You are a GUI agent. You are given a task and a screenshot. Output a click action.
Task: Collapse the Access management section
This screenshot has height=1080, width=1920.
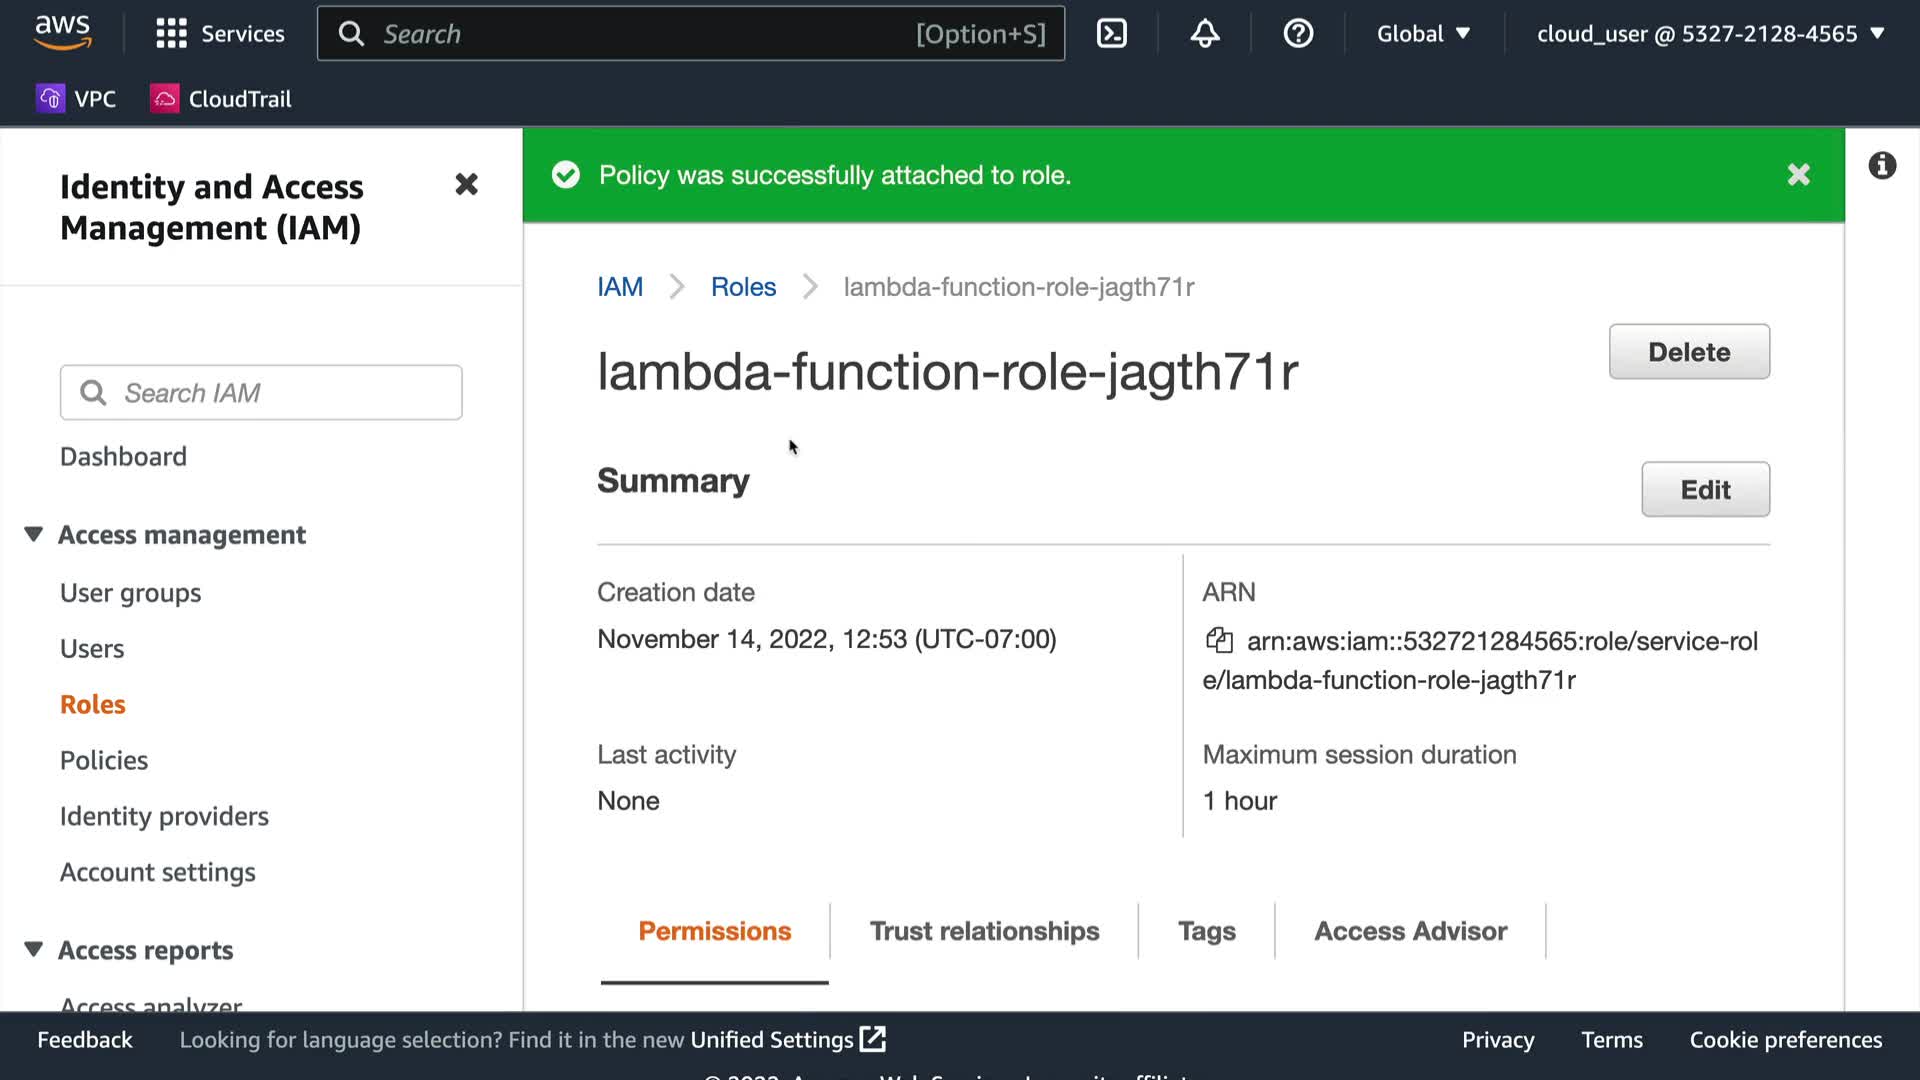(x=33, y=534)
